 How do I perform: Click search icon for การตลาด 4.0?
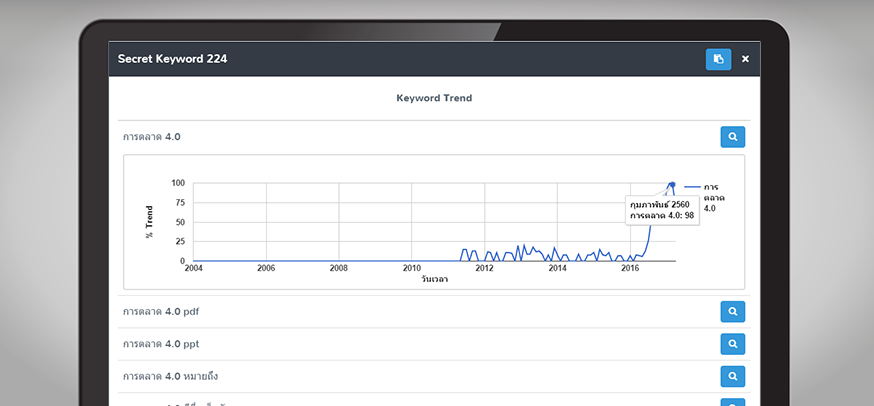click(732, 137)
